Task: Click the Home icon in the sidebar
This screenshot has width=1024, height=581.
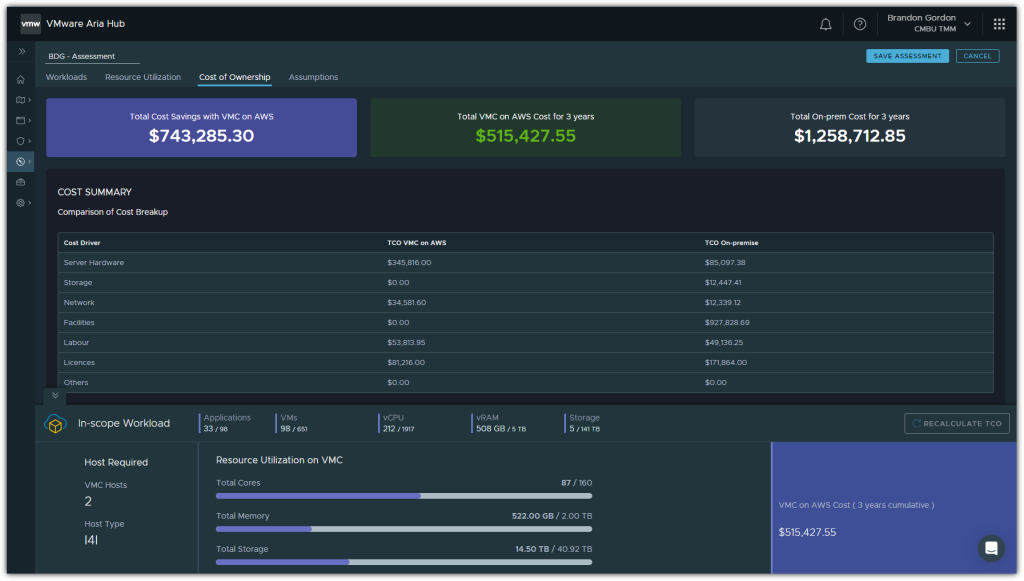Action: (21, 79)
